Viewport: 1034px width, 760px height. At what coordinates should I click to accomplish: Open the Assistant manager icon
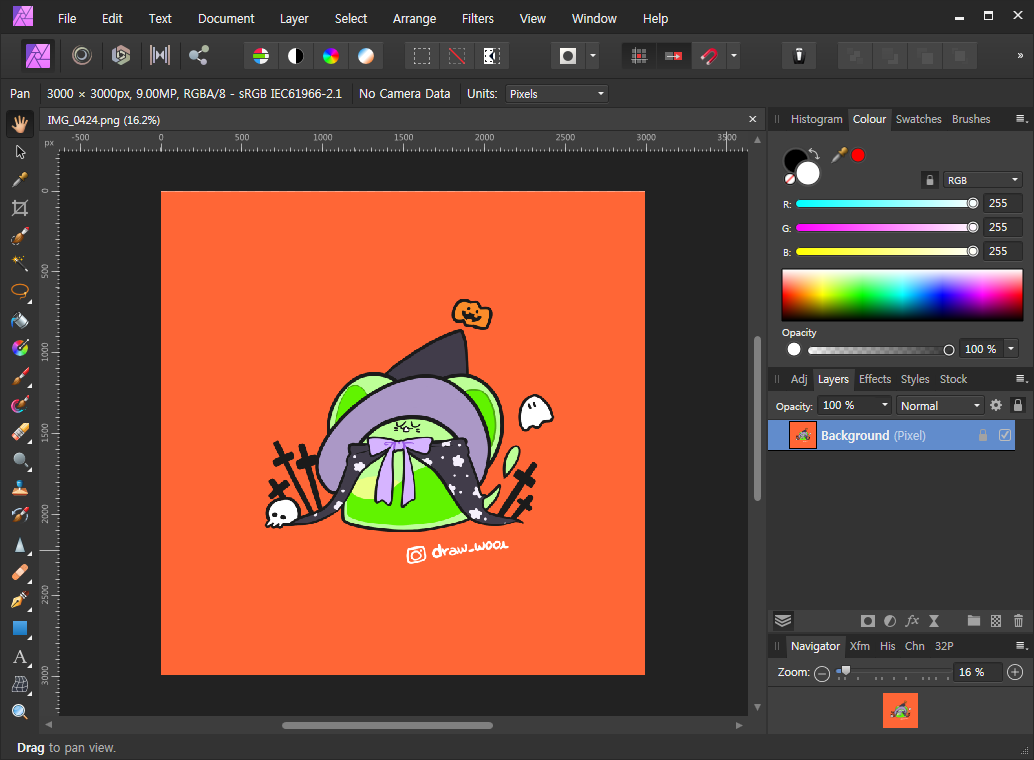pos(799,56)
